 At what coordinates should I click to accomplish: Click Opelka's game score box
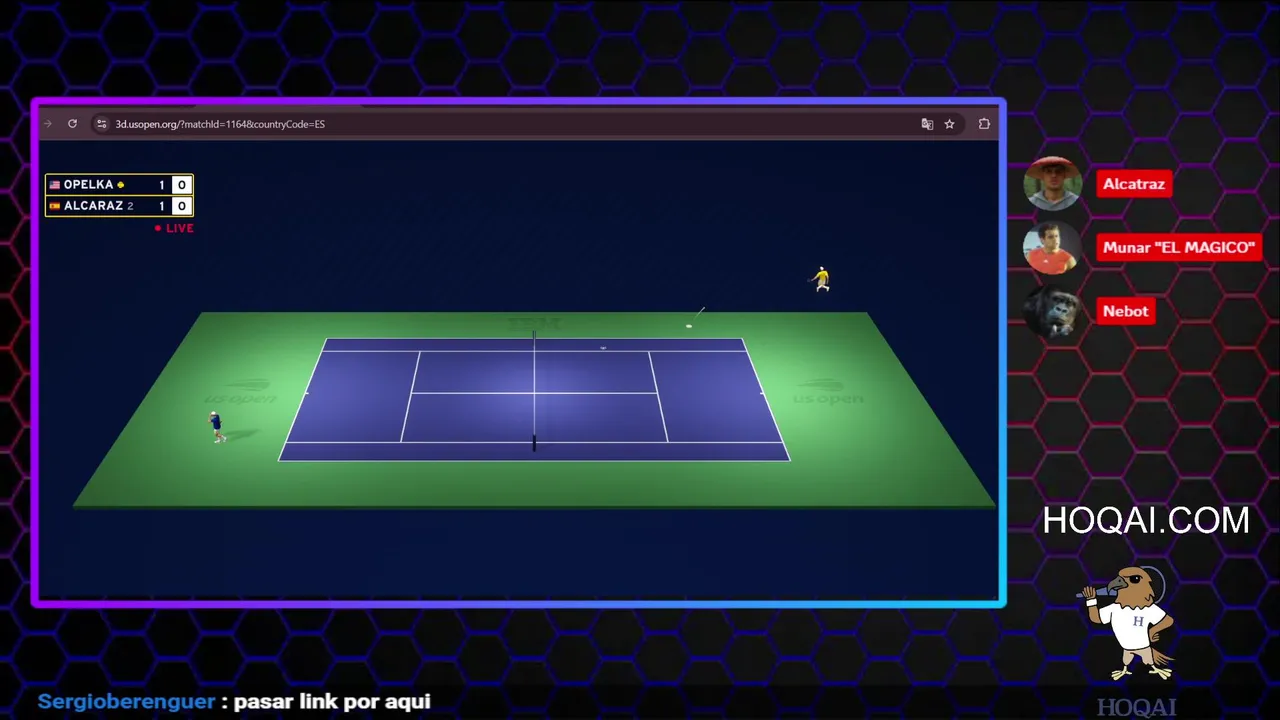(181, 185)
